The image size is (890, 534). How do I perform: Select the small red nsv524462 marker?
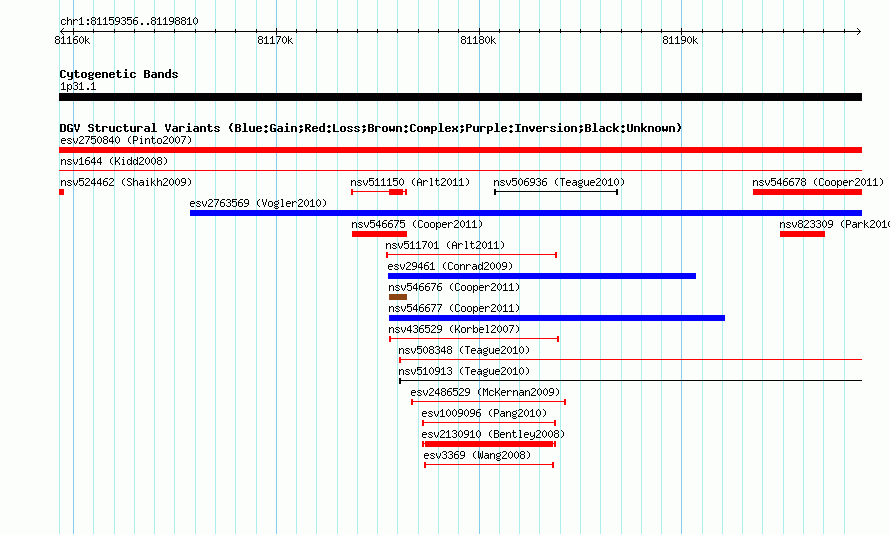61,192
